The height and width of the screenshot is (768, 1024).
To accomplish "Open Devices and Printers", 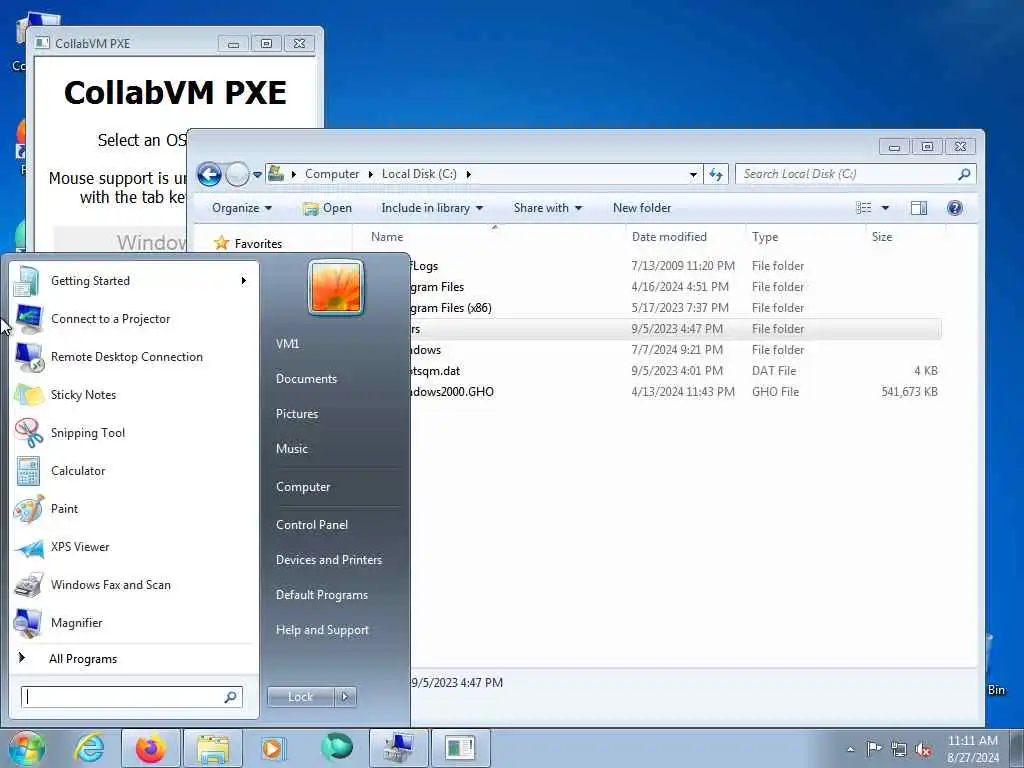I will click(x=329, y=560).
